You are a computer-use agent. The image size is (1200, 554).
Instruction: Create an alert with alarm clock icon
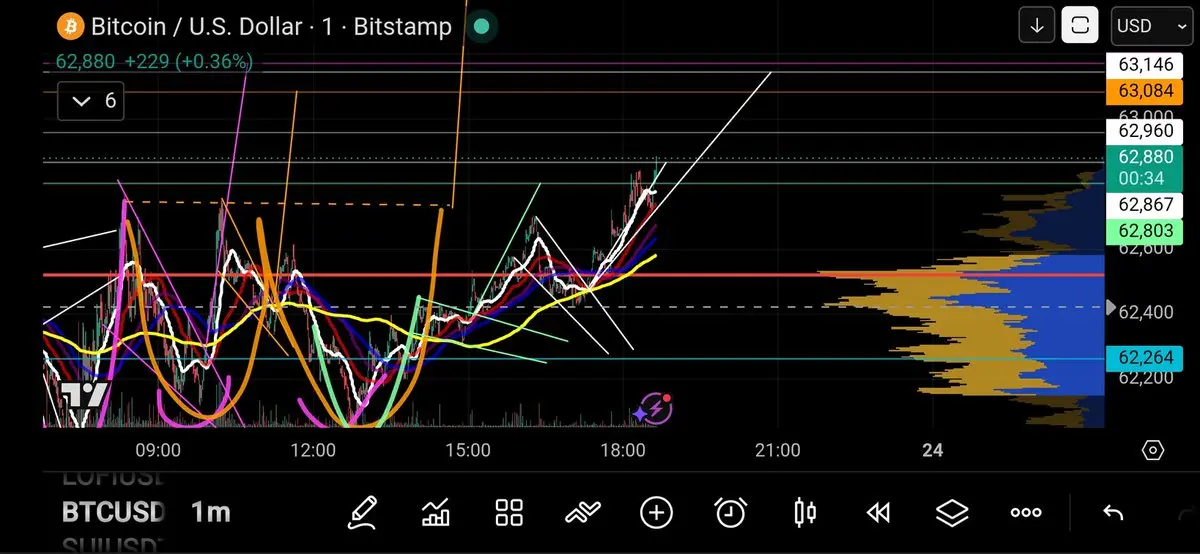point(731,513)
